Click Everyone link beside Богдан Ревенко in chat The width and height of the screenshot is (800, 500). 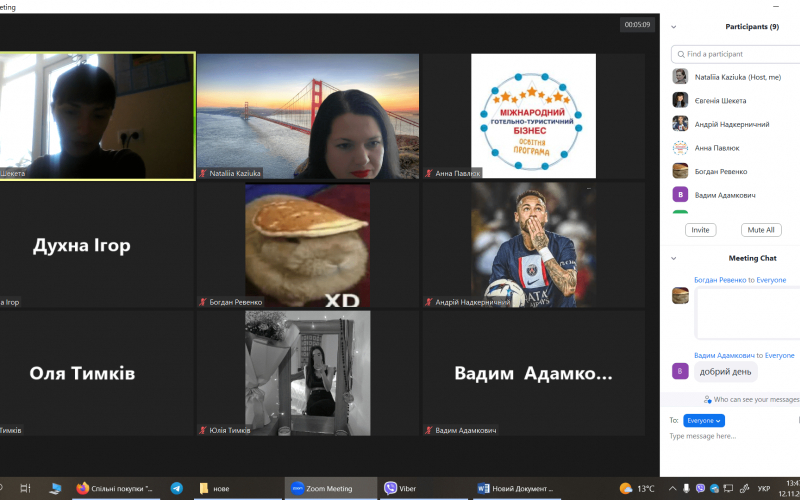click(771, 280)
